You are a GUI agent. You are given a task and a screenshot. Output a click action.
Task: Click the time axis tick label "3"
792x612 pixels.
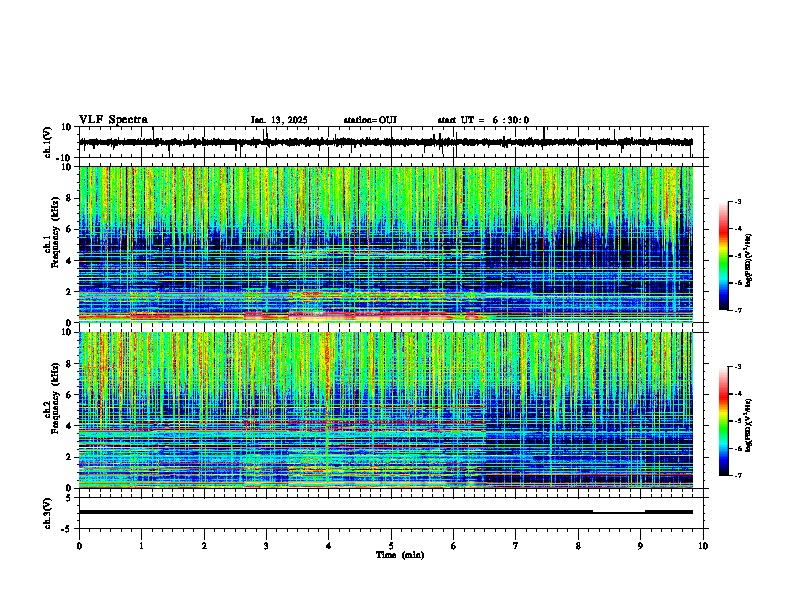coord(266,546)
